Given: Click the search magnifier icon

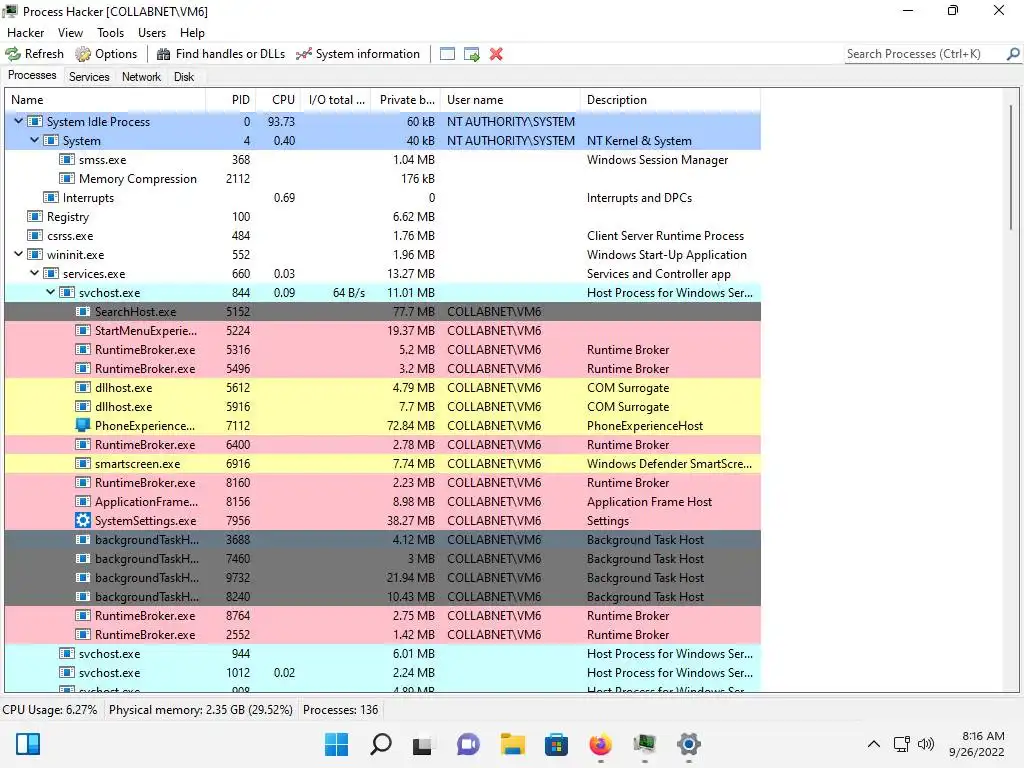Looking at the screenshot, I should tap(1013, 54).
